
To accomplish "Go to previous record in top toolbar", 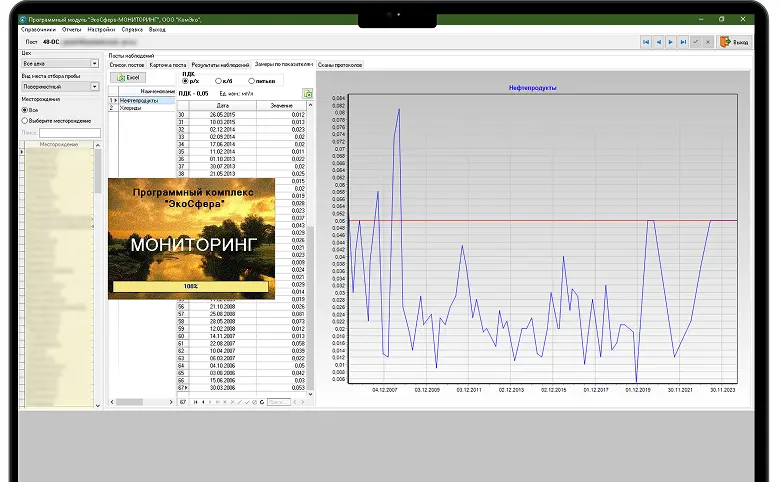I will click(658, 42).
